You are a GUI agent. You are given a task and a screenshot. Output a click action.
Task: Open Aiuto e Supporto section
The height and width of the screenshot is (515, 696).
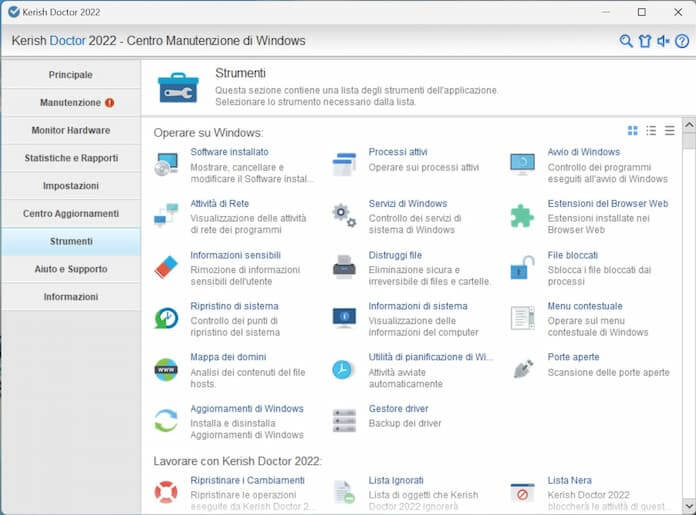[x=71, y=269]
